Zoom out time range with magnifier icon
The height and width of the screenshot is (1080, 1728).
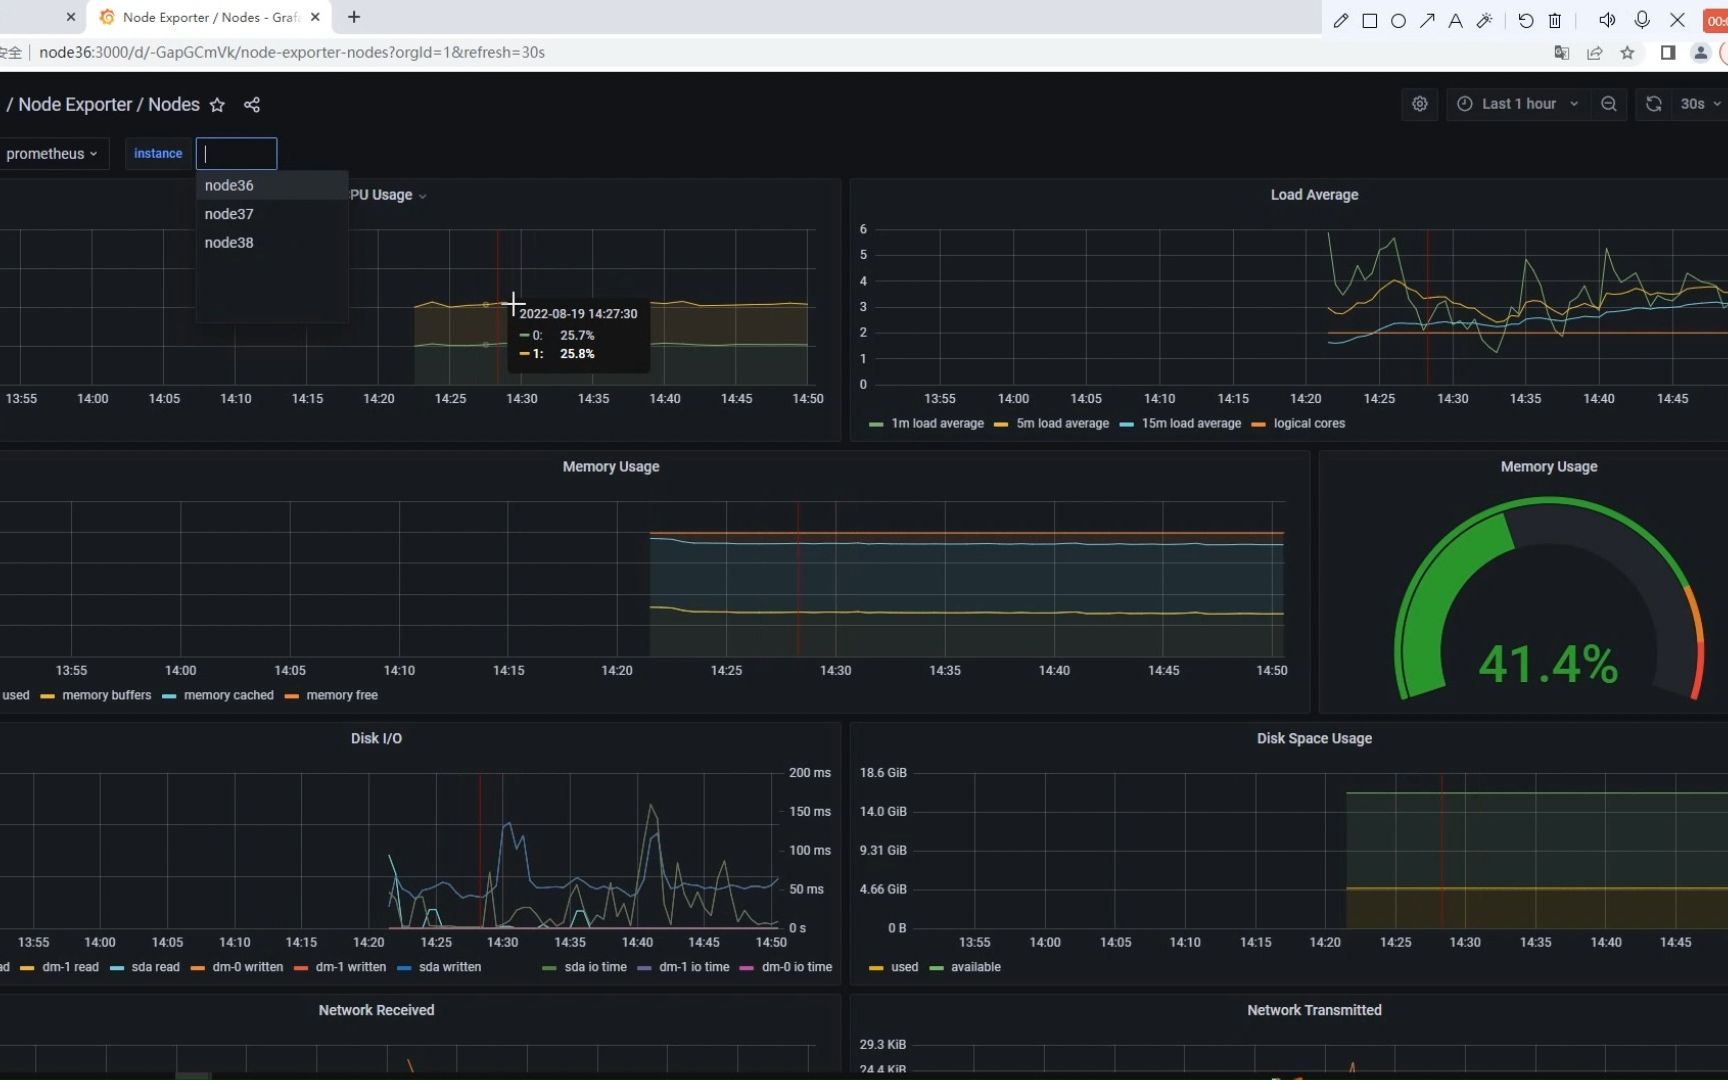(x=1610, y=104)
